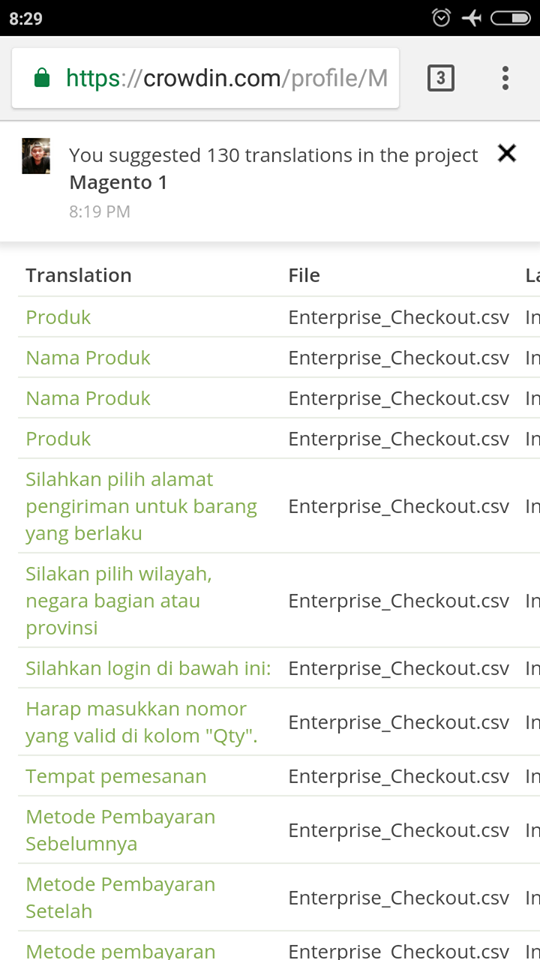Tap the airplane mode status icon
The width and height of the screenshot is (540, 960).
pos(471,18)
